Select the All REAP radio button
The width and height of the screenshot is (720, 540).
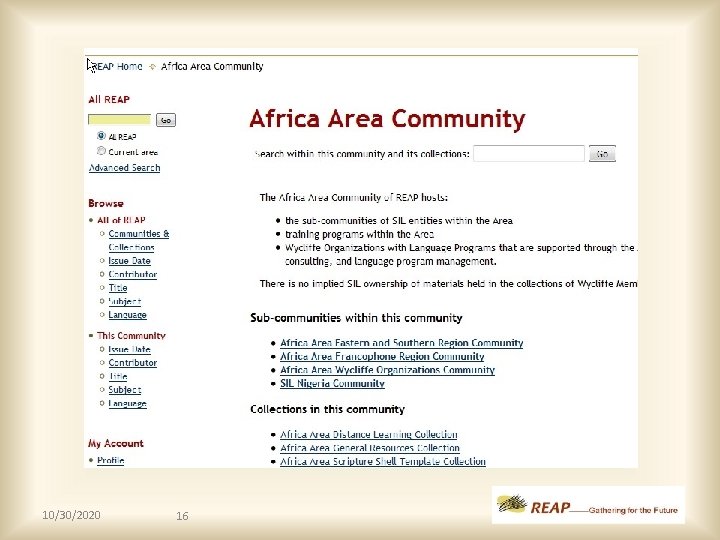[101, 136]
